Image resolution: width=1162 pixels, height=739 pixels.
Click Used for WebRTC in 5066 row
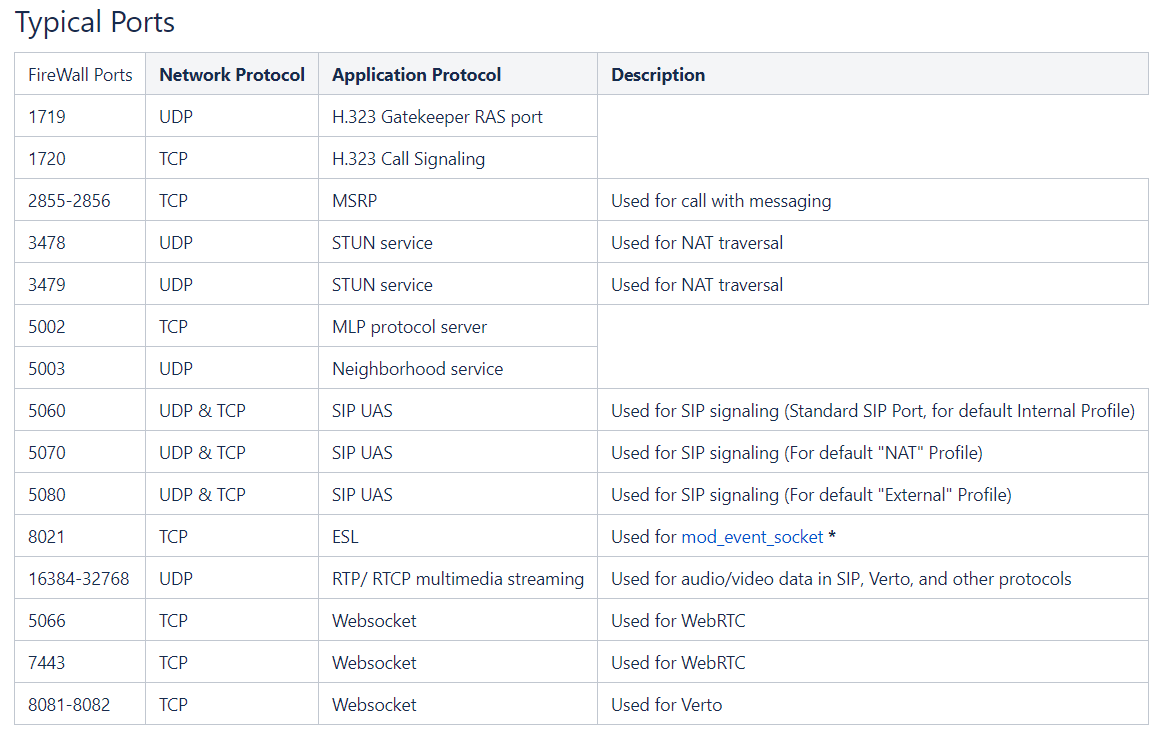pos(873,620)
